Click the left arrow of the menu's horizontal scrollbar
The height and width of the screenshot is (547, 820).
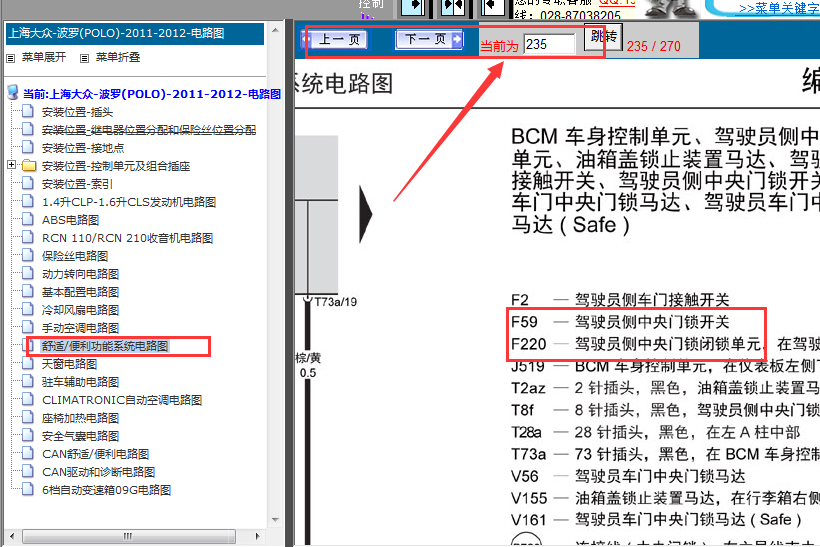(x=12, y=536)
